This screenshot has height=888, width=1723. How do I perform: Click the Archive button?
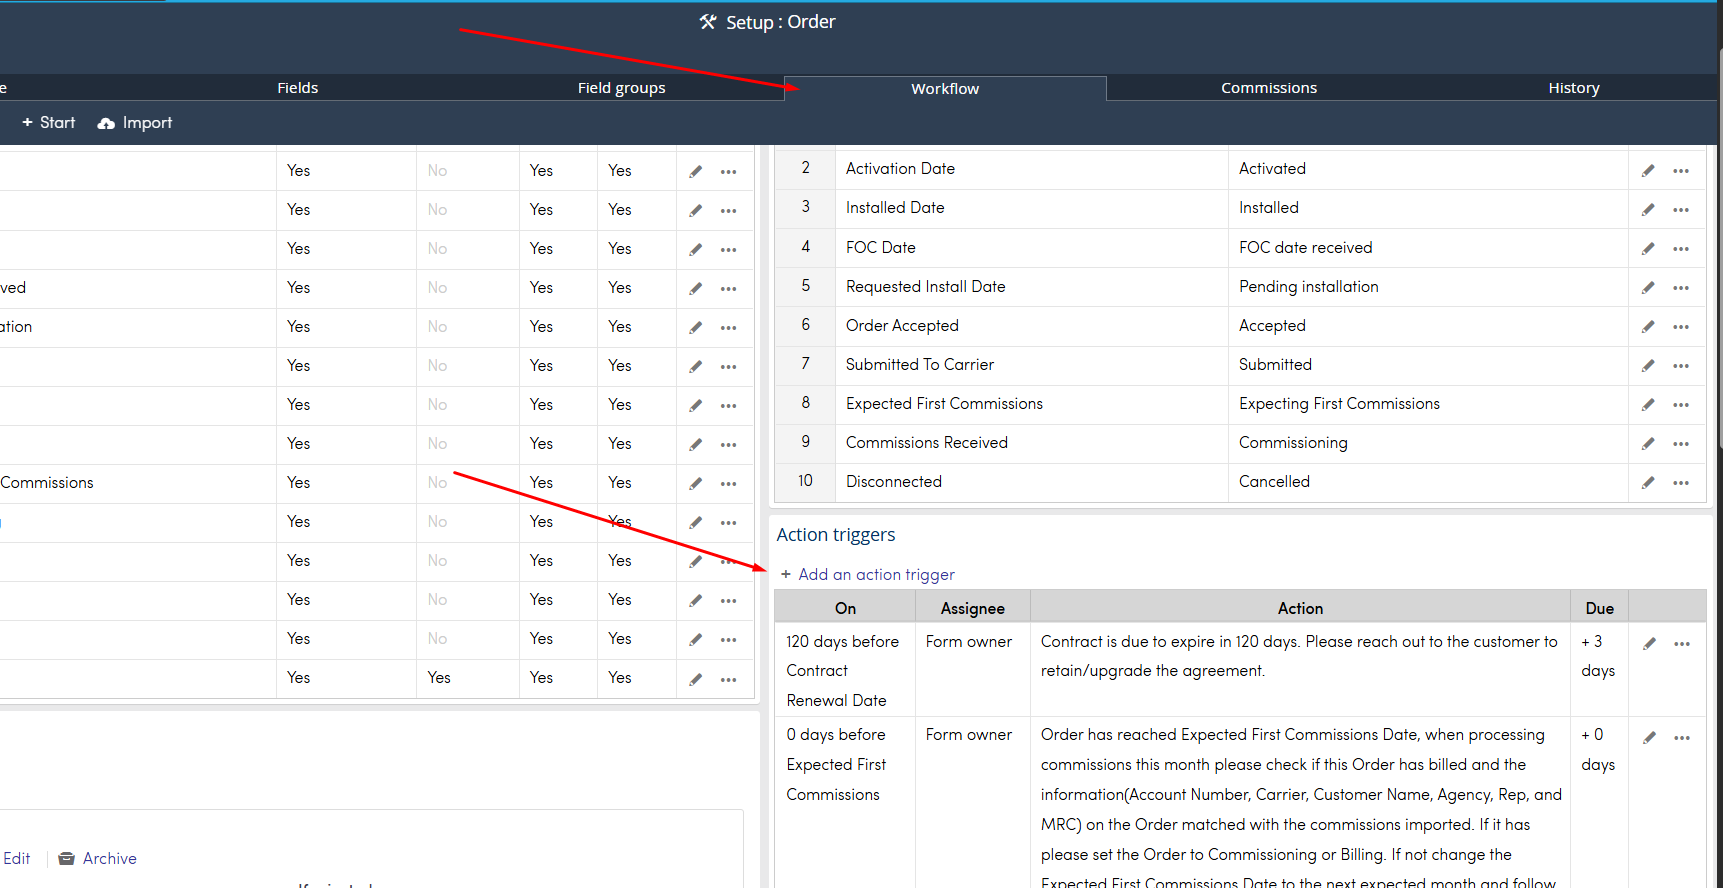coord(97,859)
